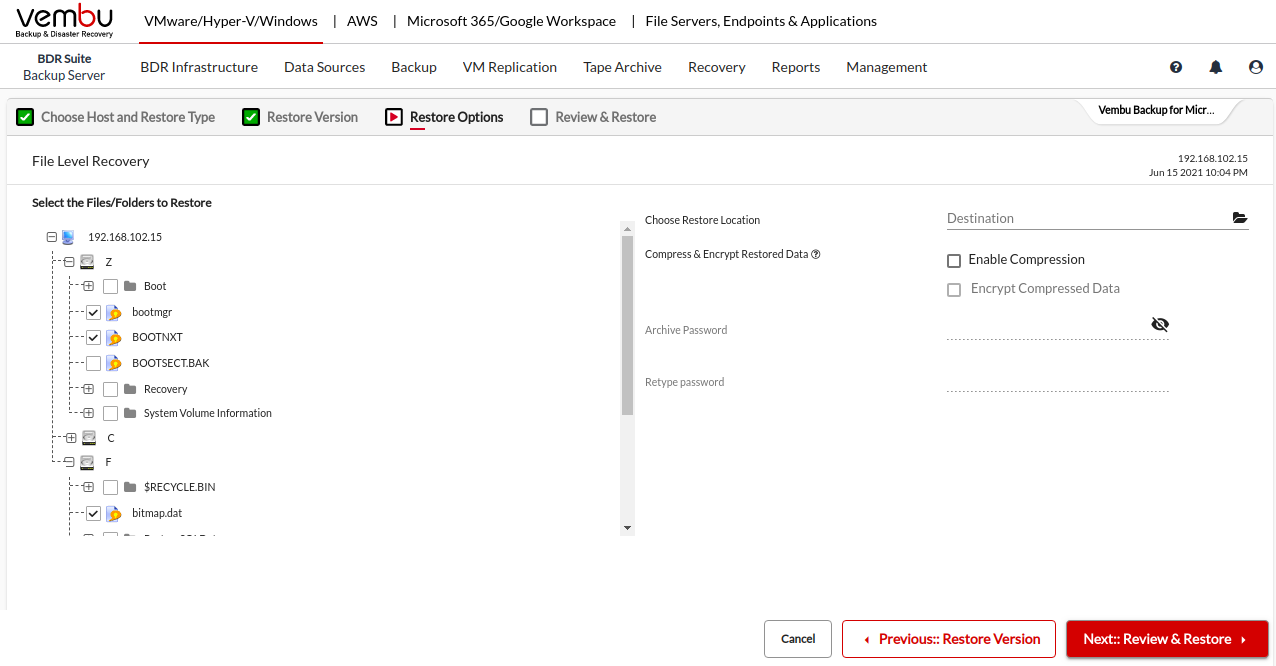Collapse the F drive node
1276x666 pixels.
70,462
